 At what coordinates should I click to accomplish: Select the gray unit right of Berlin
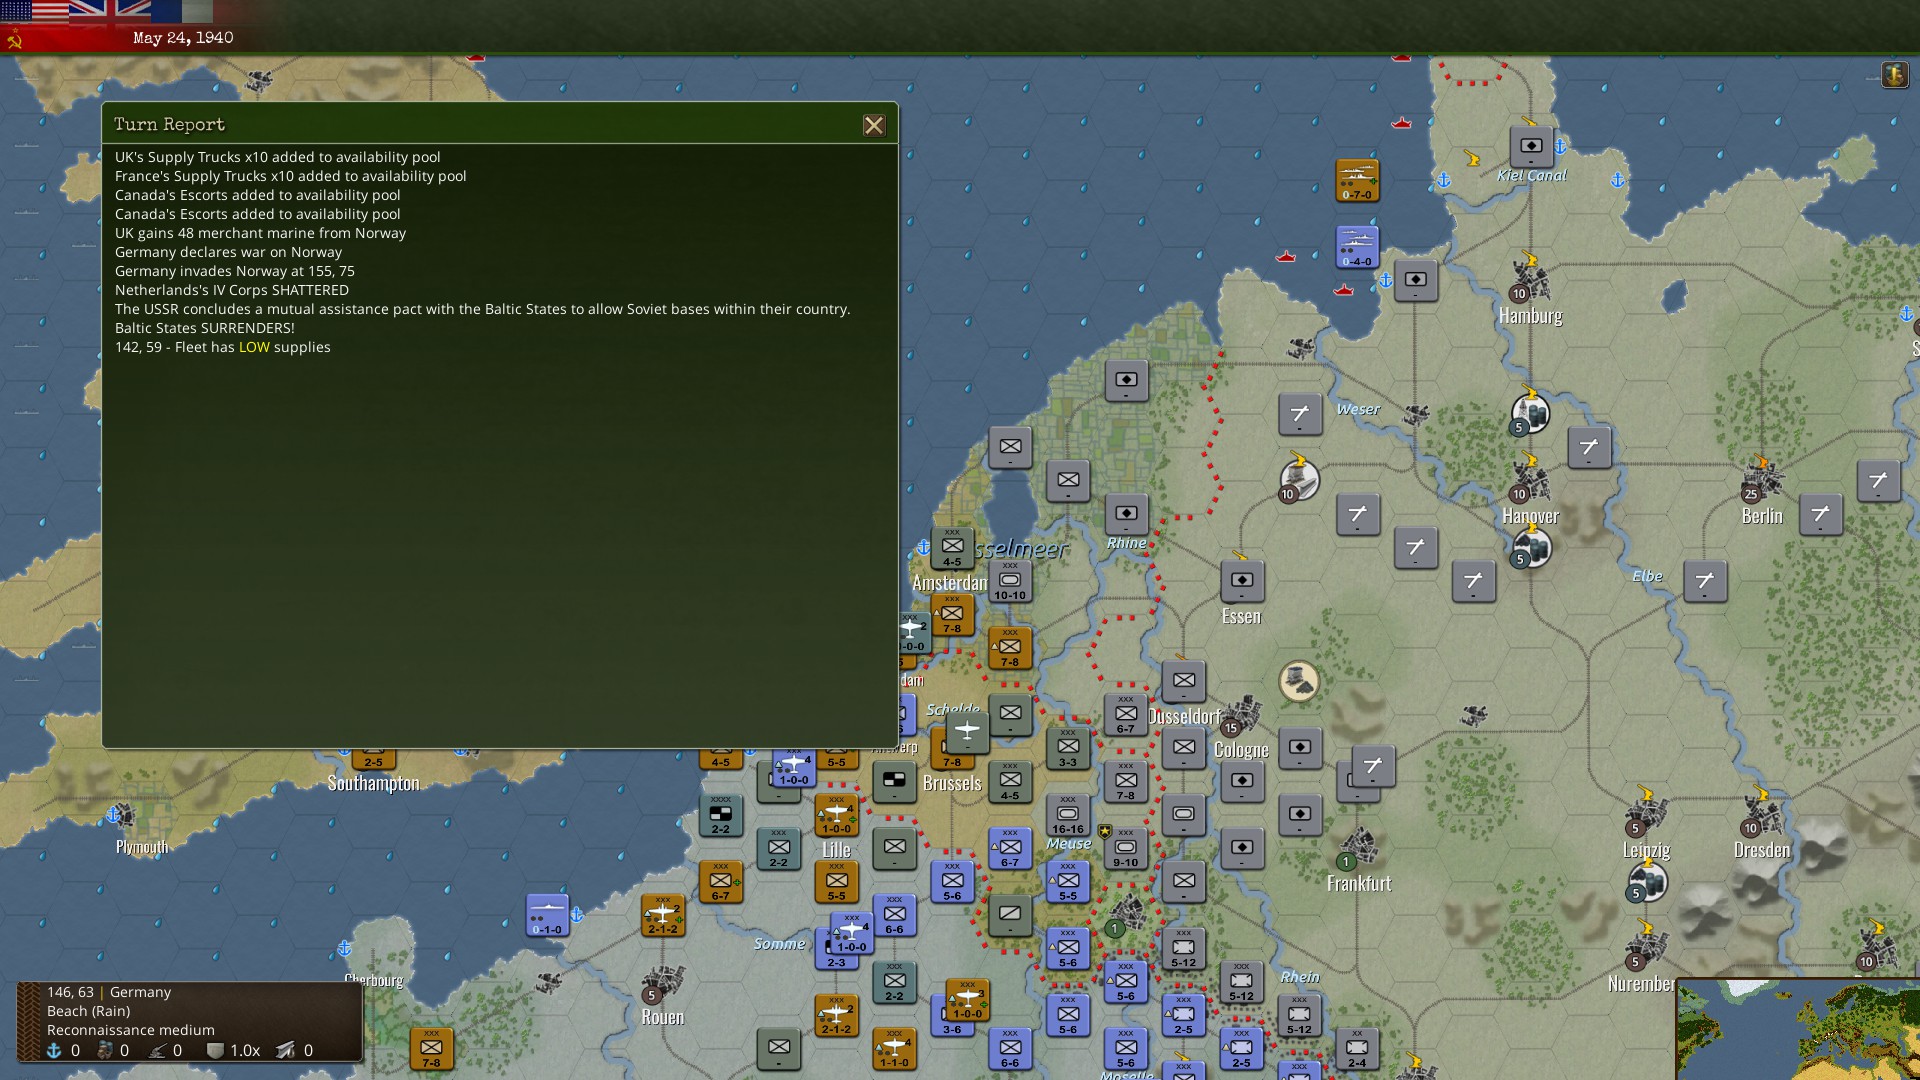point(1820,515)
